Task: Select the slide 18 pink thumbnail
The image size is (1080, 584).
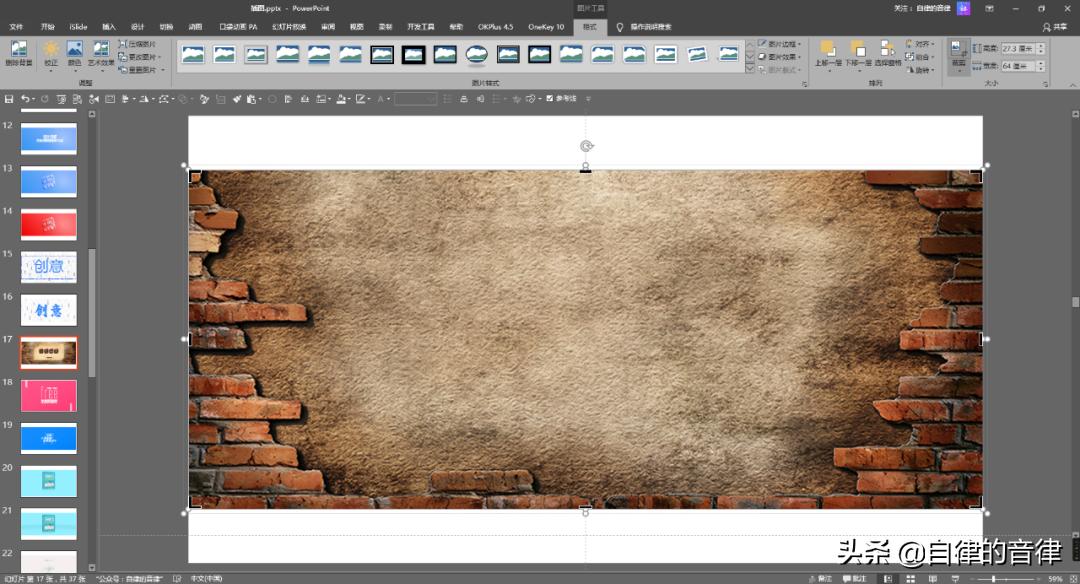Action: [x=49, y=395]
